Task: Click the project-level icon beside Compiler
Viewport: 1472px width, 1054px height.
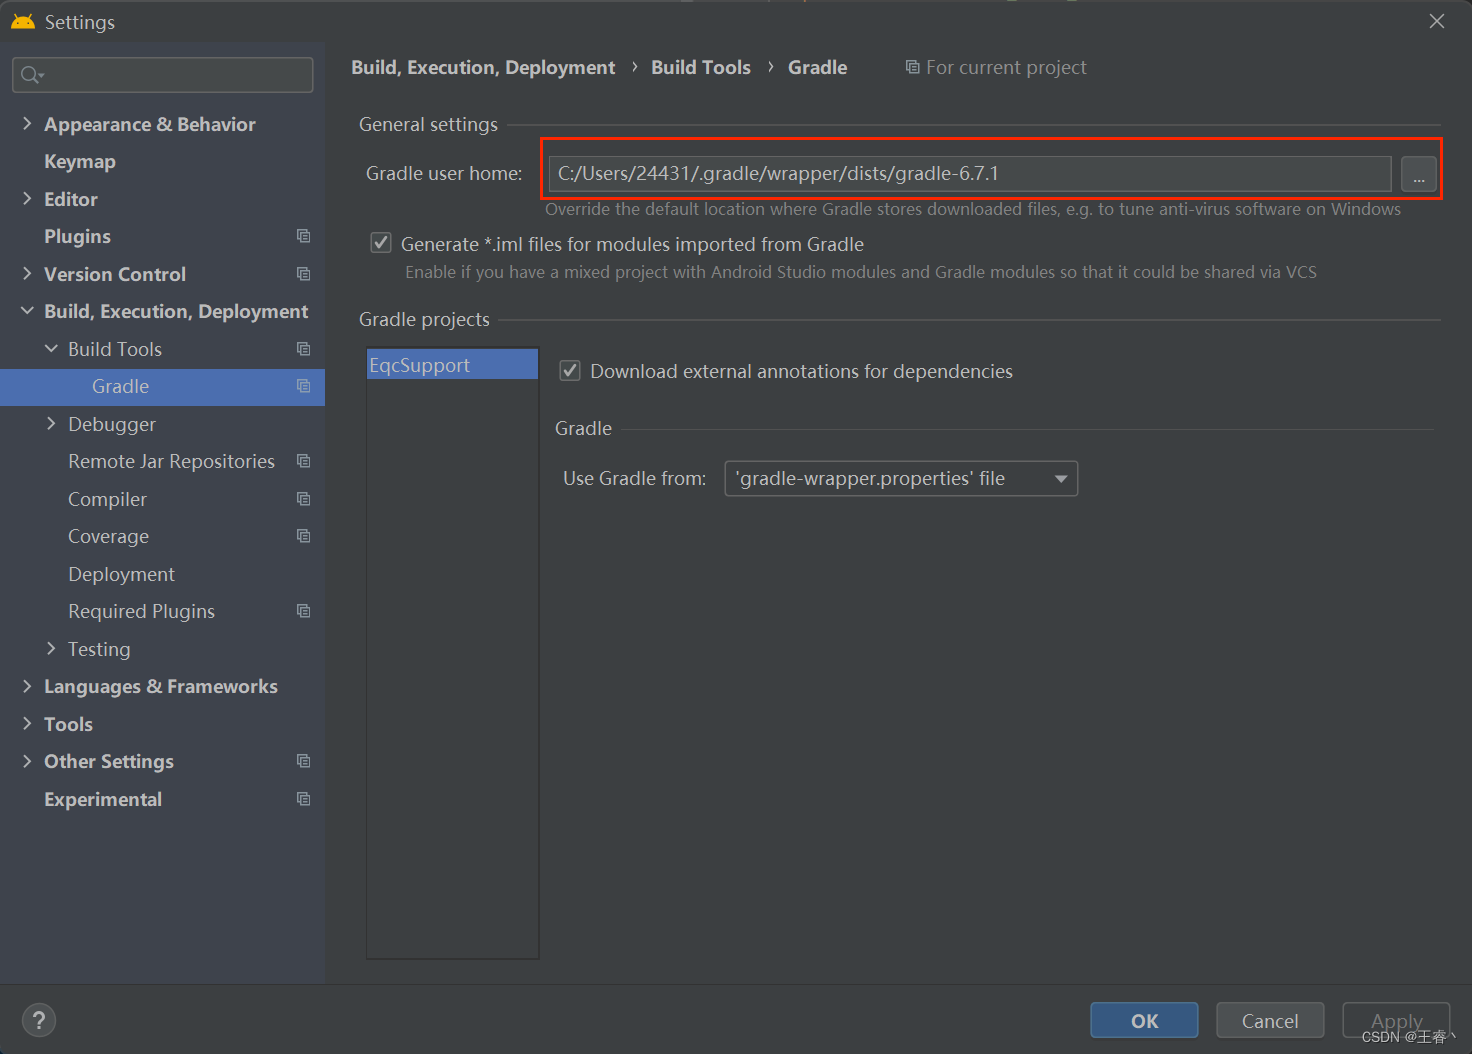Action: 303,499
